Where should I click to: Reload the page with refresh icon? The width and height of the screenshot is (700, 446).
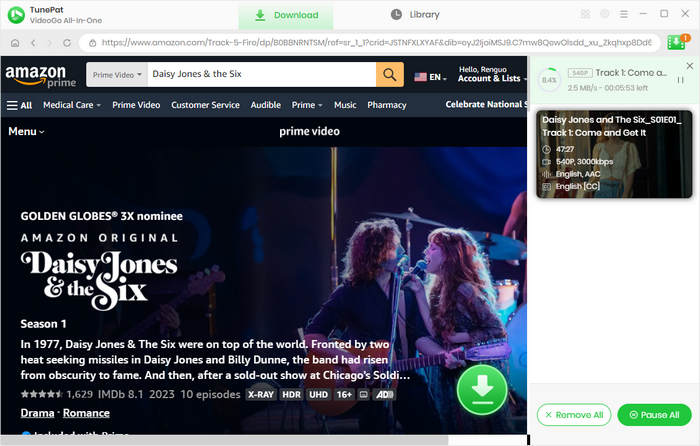coord(67,43)
